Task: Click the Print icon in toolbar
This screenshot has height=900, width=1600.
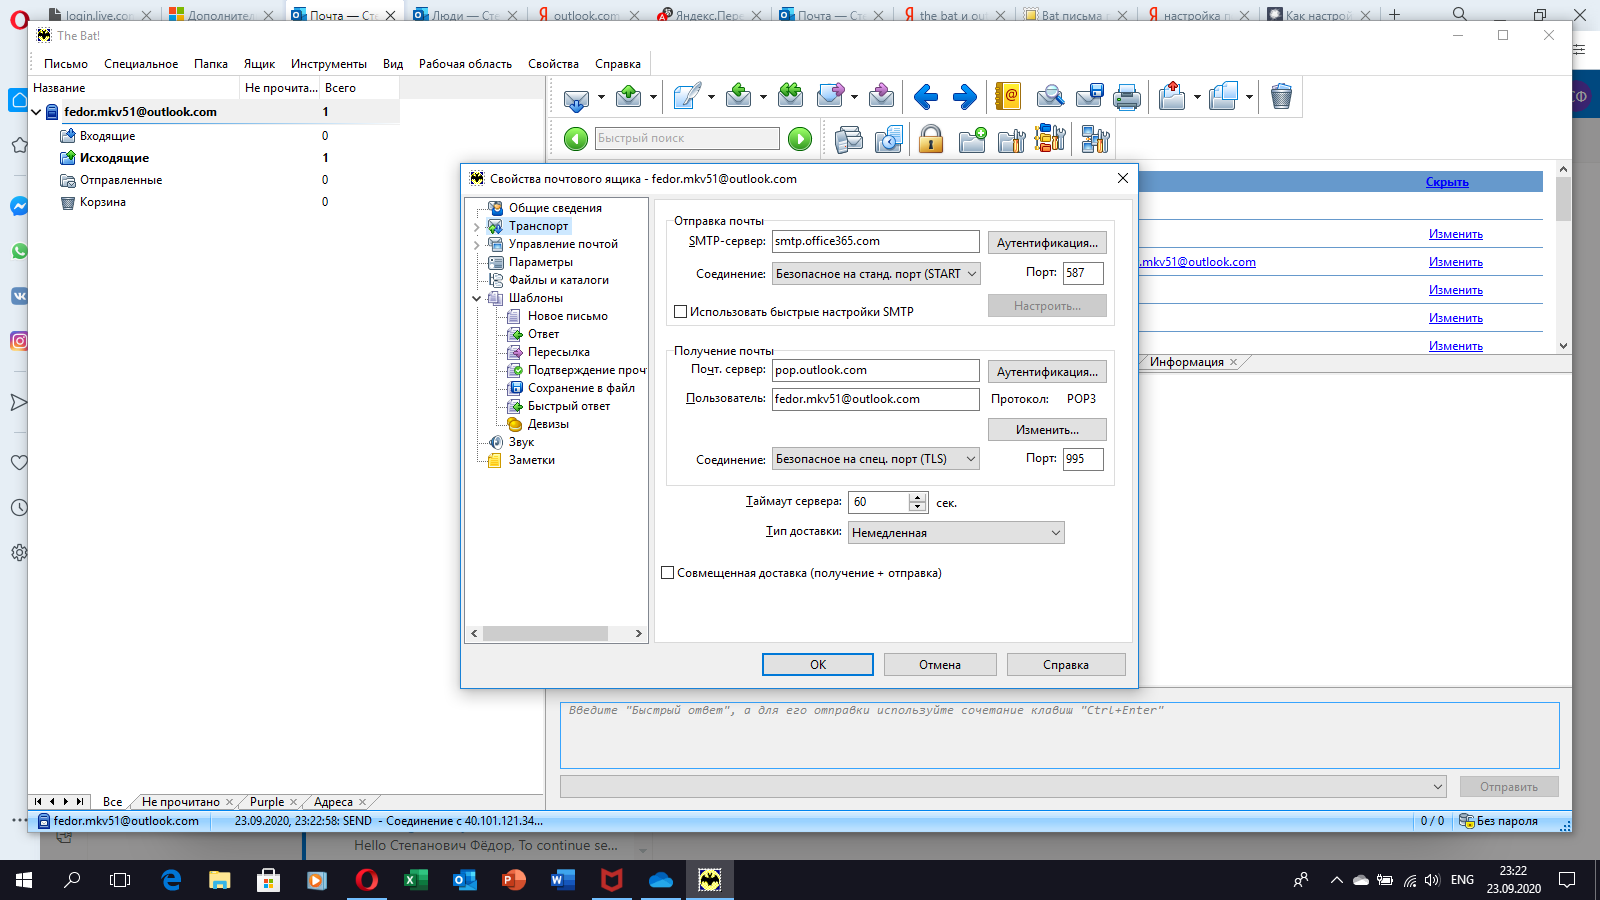Action: [1127, 97]
